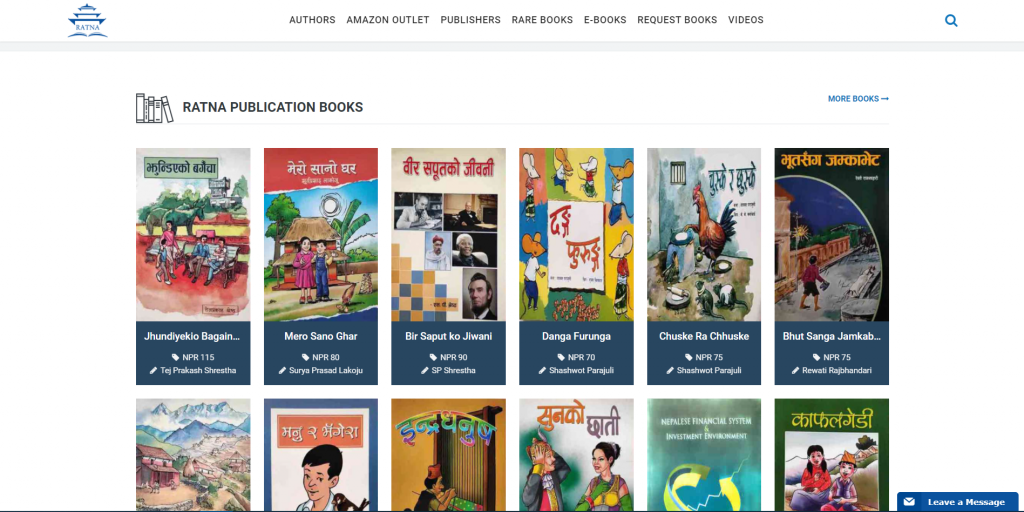
Task: Click the price tag icon for NPR 70
Action: pos(561,357)
